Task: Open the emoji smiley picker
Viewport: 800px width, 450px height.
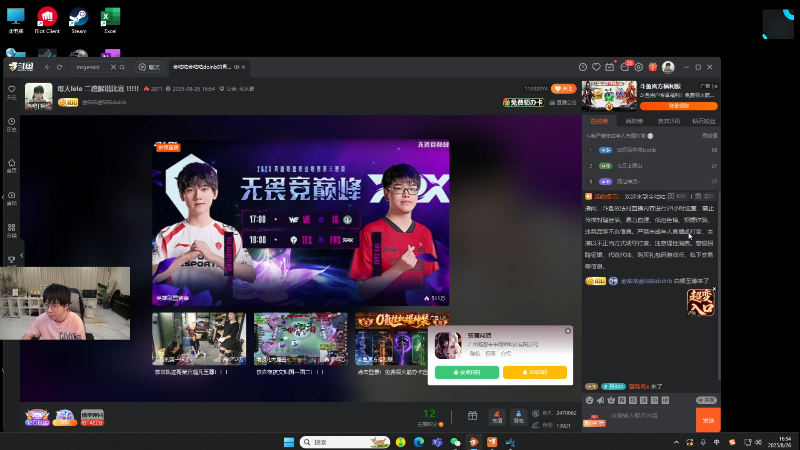Action: click(589, 401)
